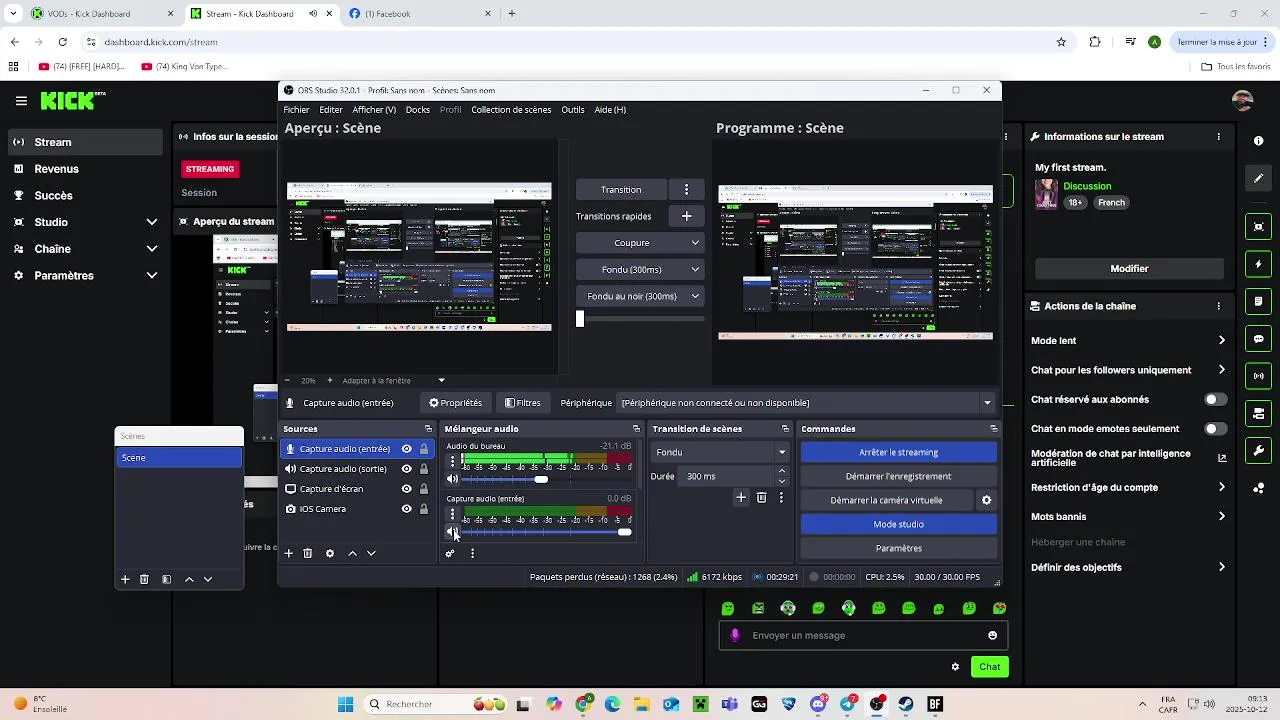Toggle Chat réservé aux abonnés switch
This screenshot has width=1280, height=720.
point(1215,399)
